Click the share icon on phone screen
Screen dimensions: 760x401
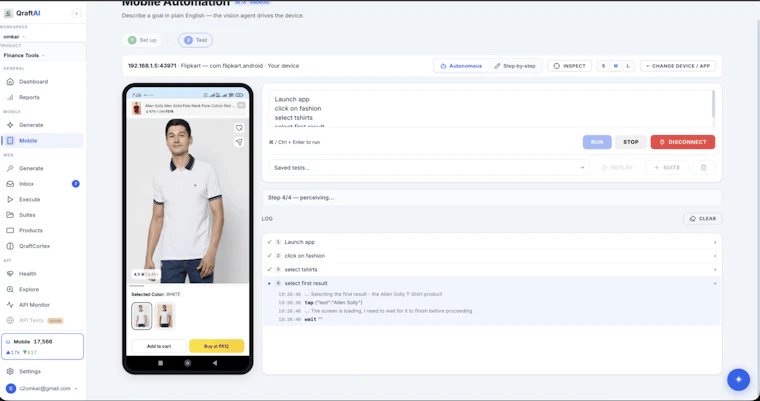(239, 142)
